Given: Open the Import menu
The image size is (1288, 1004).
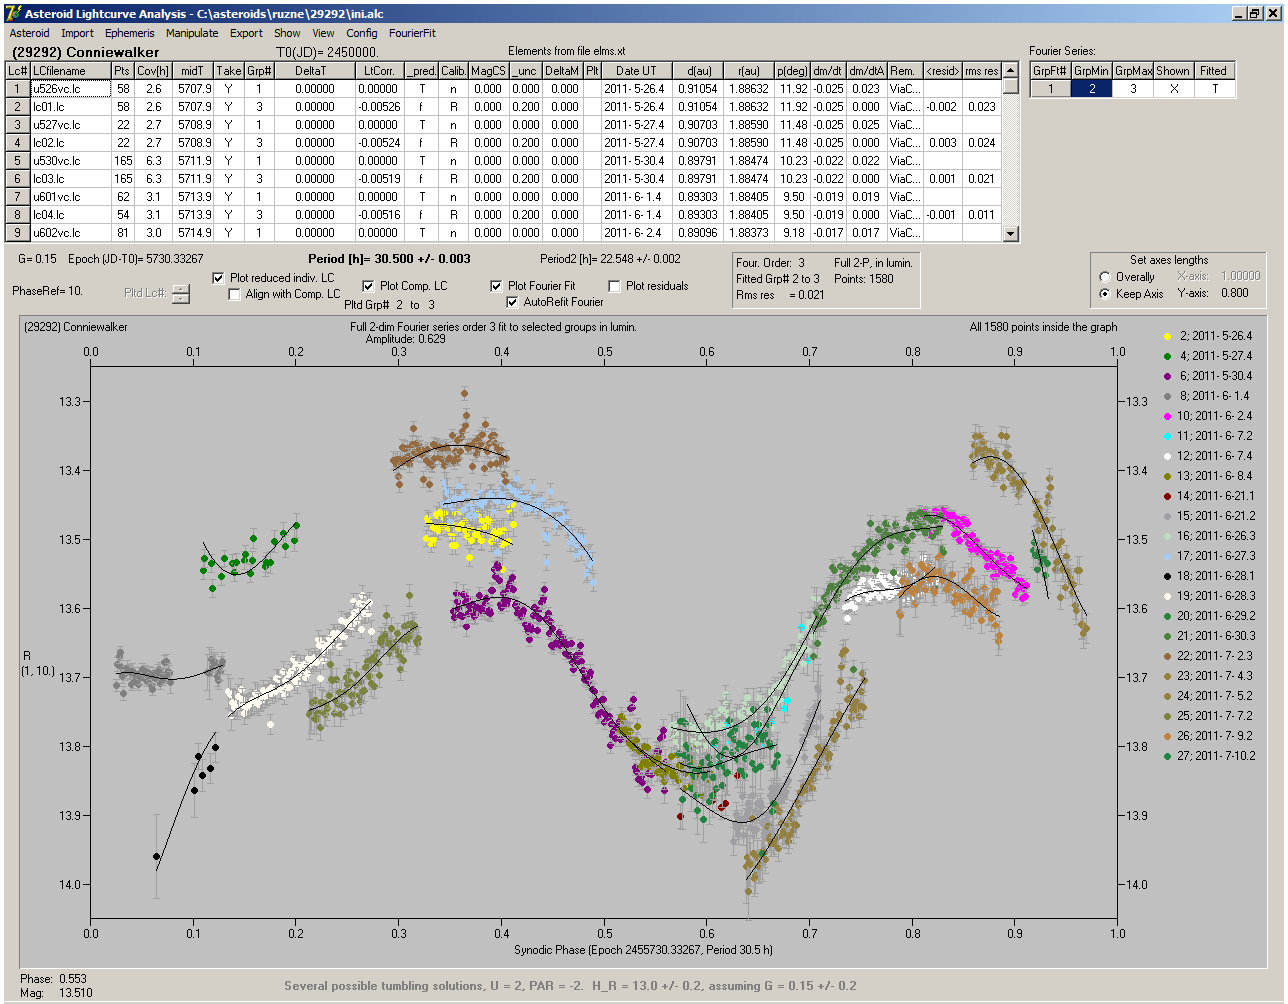Looking at the screenshot, I should pyautogui.click(x=77, y=33).
